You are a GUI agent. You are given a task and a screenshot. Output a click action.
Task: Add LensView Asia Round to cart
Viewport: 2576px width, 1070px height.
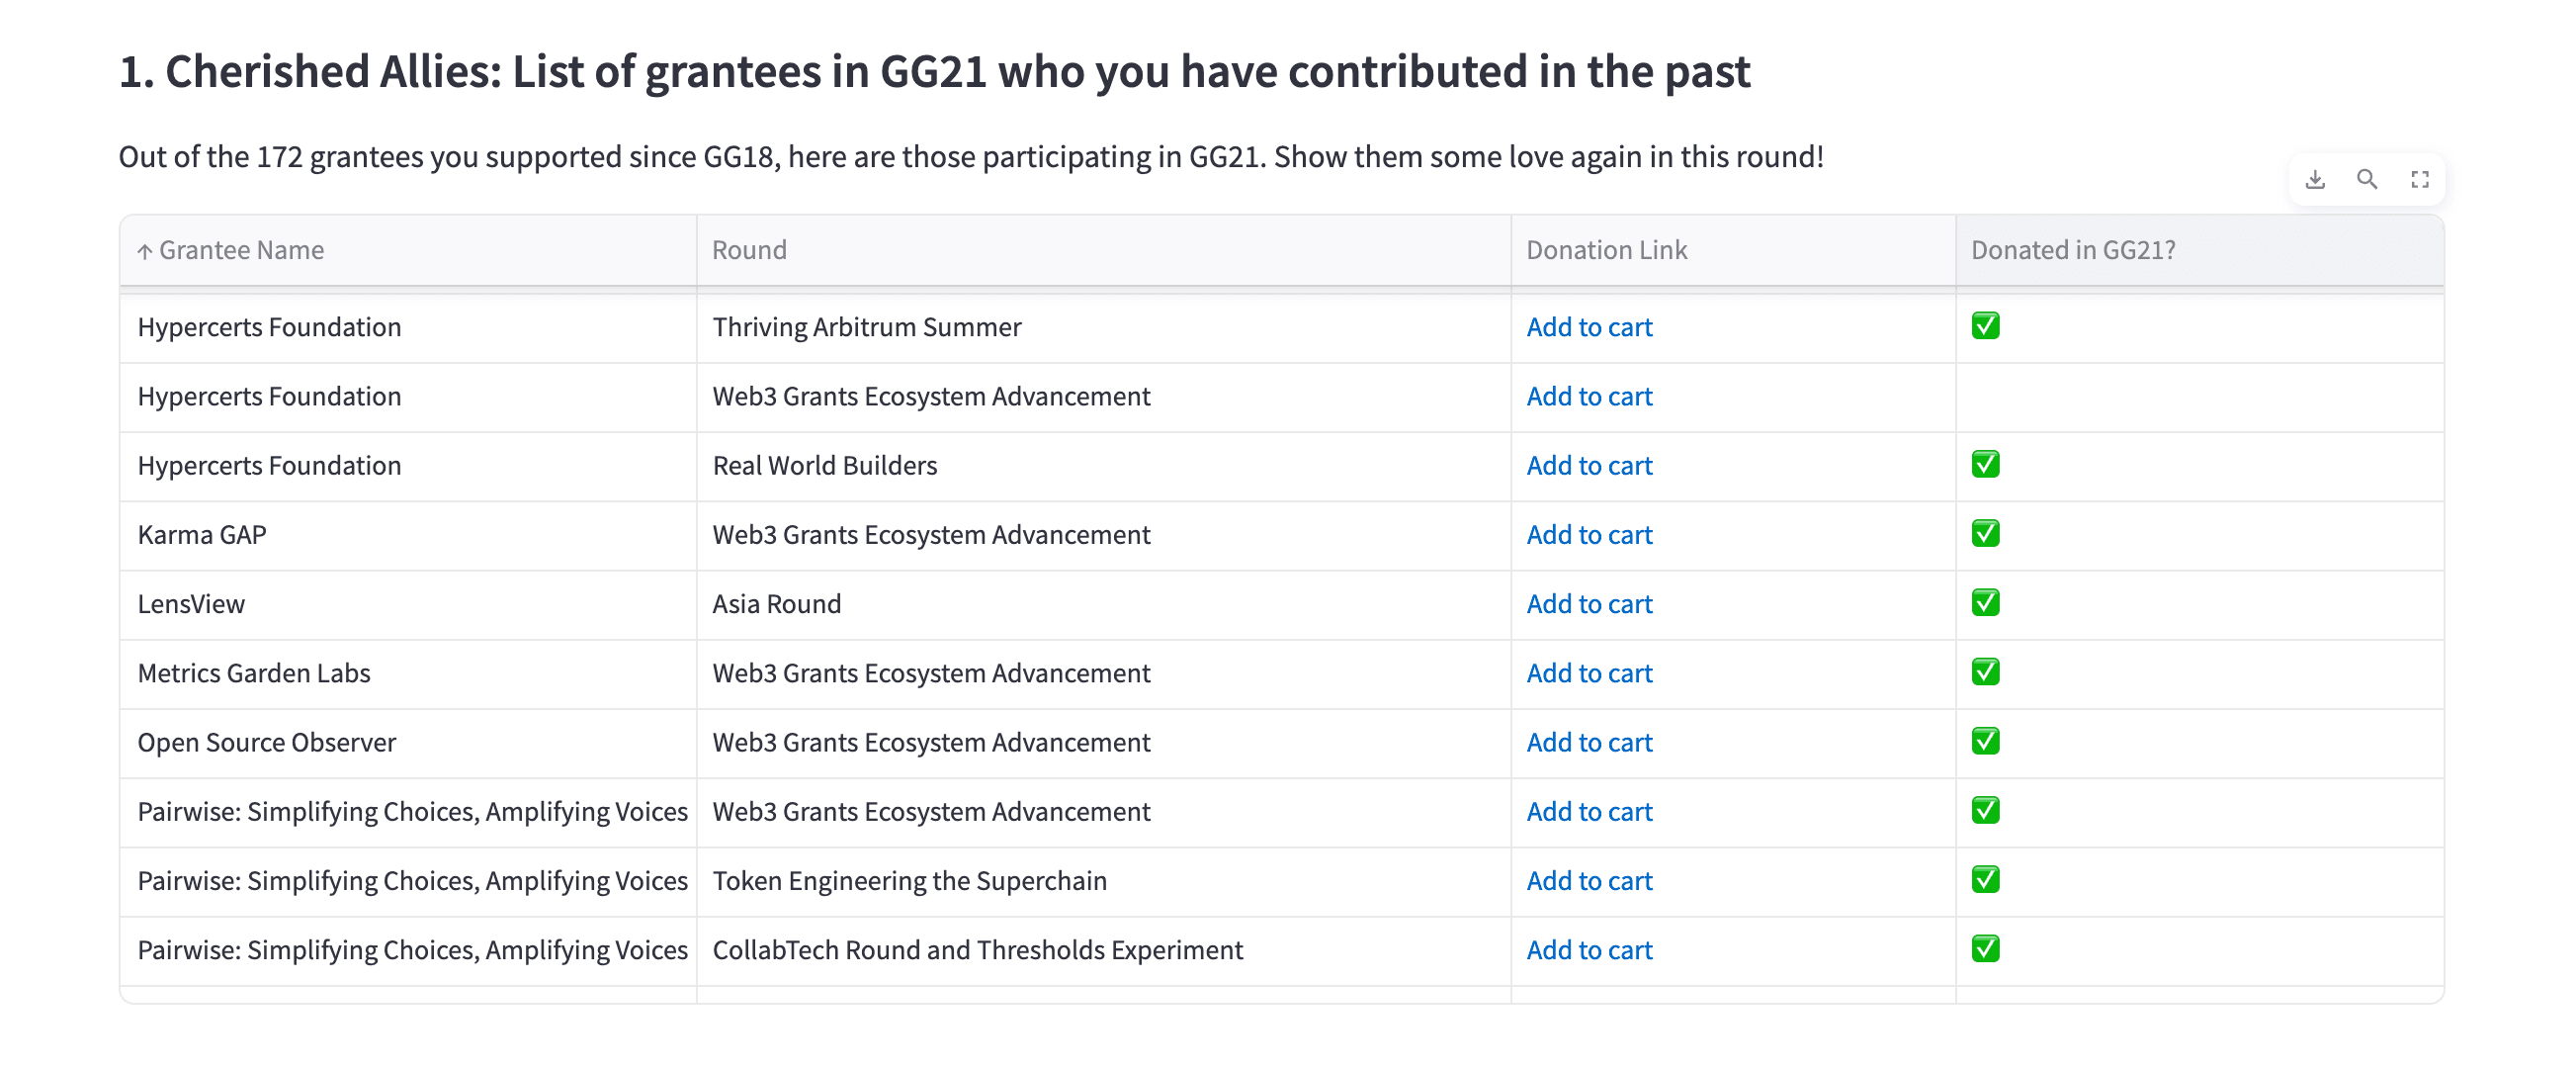pos(1589,604)
